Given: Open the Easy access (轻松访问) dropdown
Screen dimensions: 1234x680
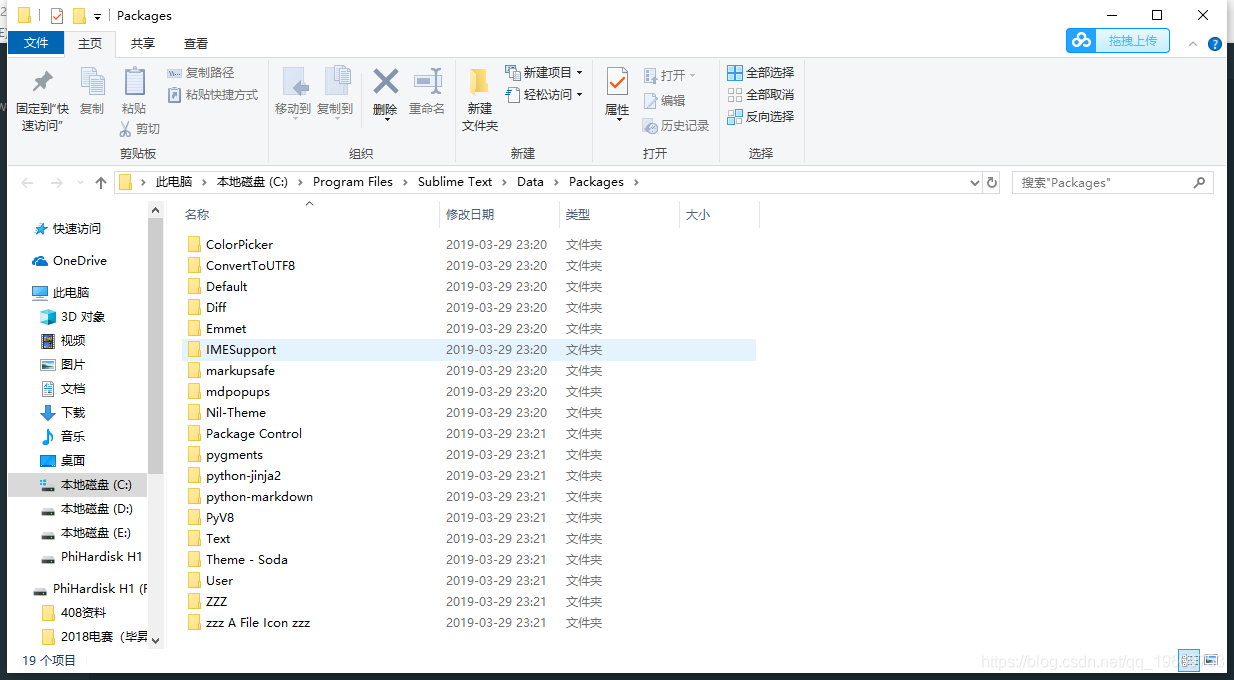Looking at the screenshot, I should tap(544, 95).
